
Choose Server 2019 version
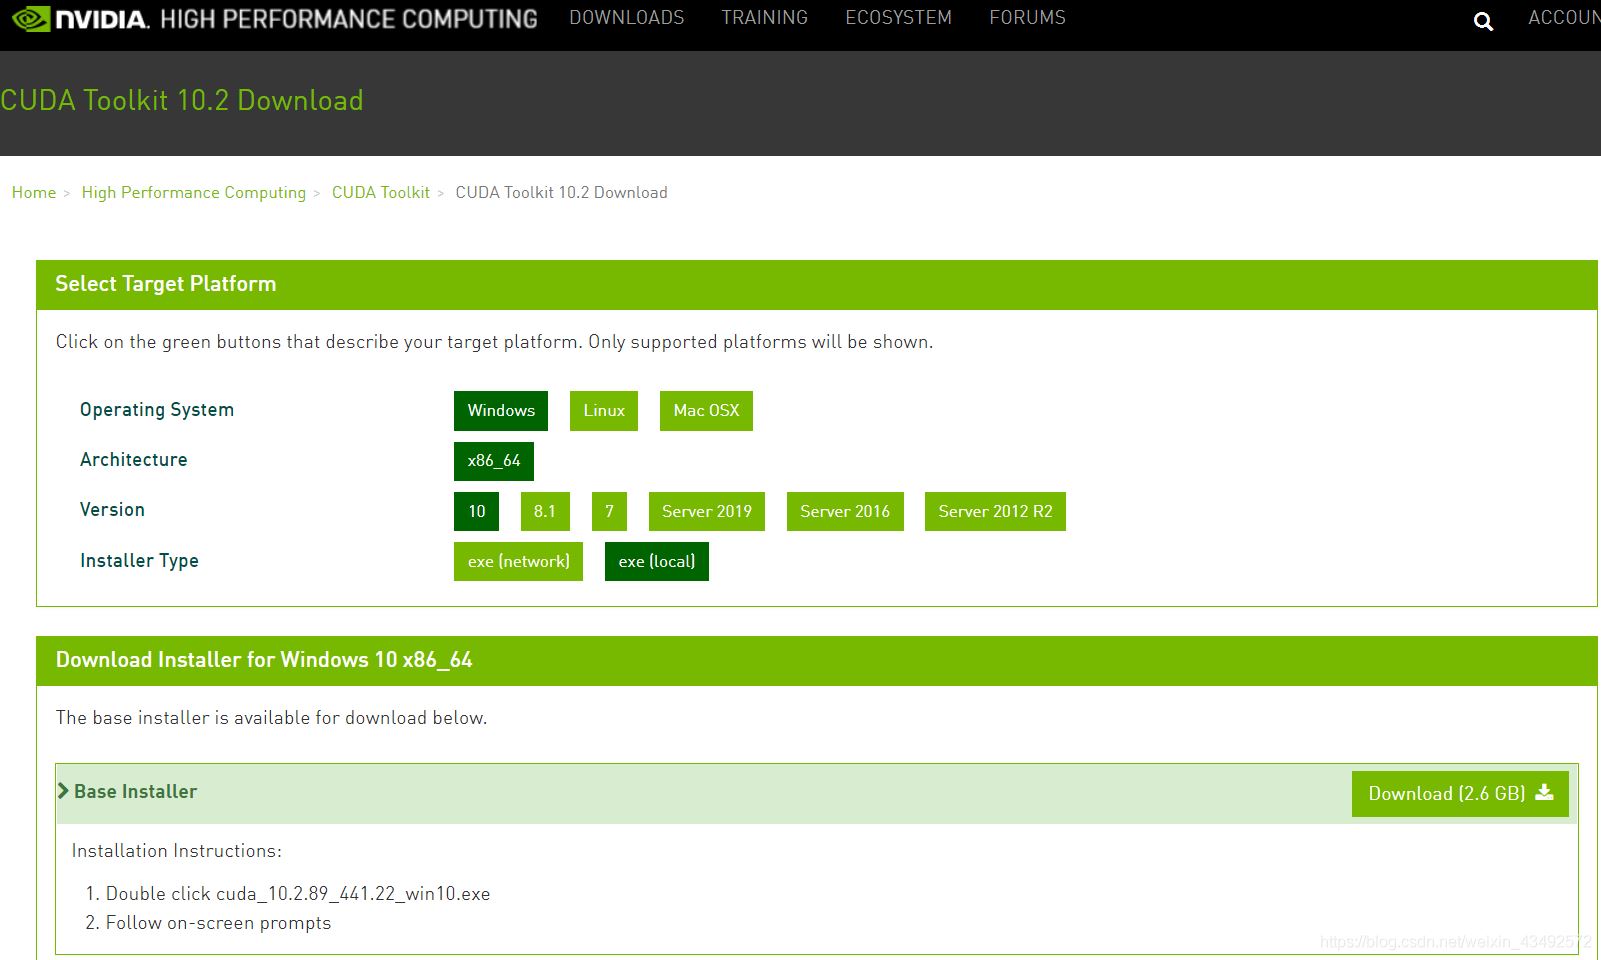pos(706,511)
